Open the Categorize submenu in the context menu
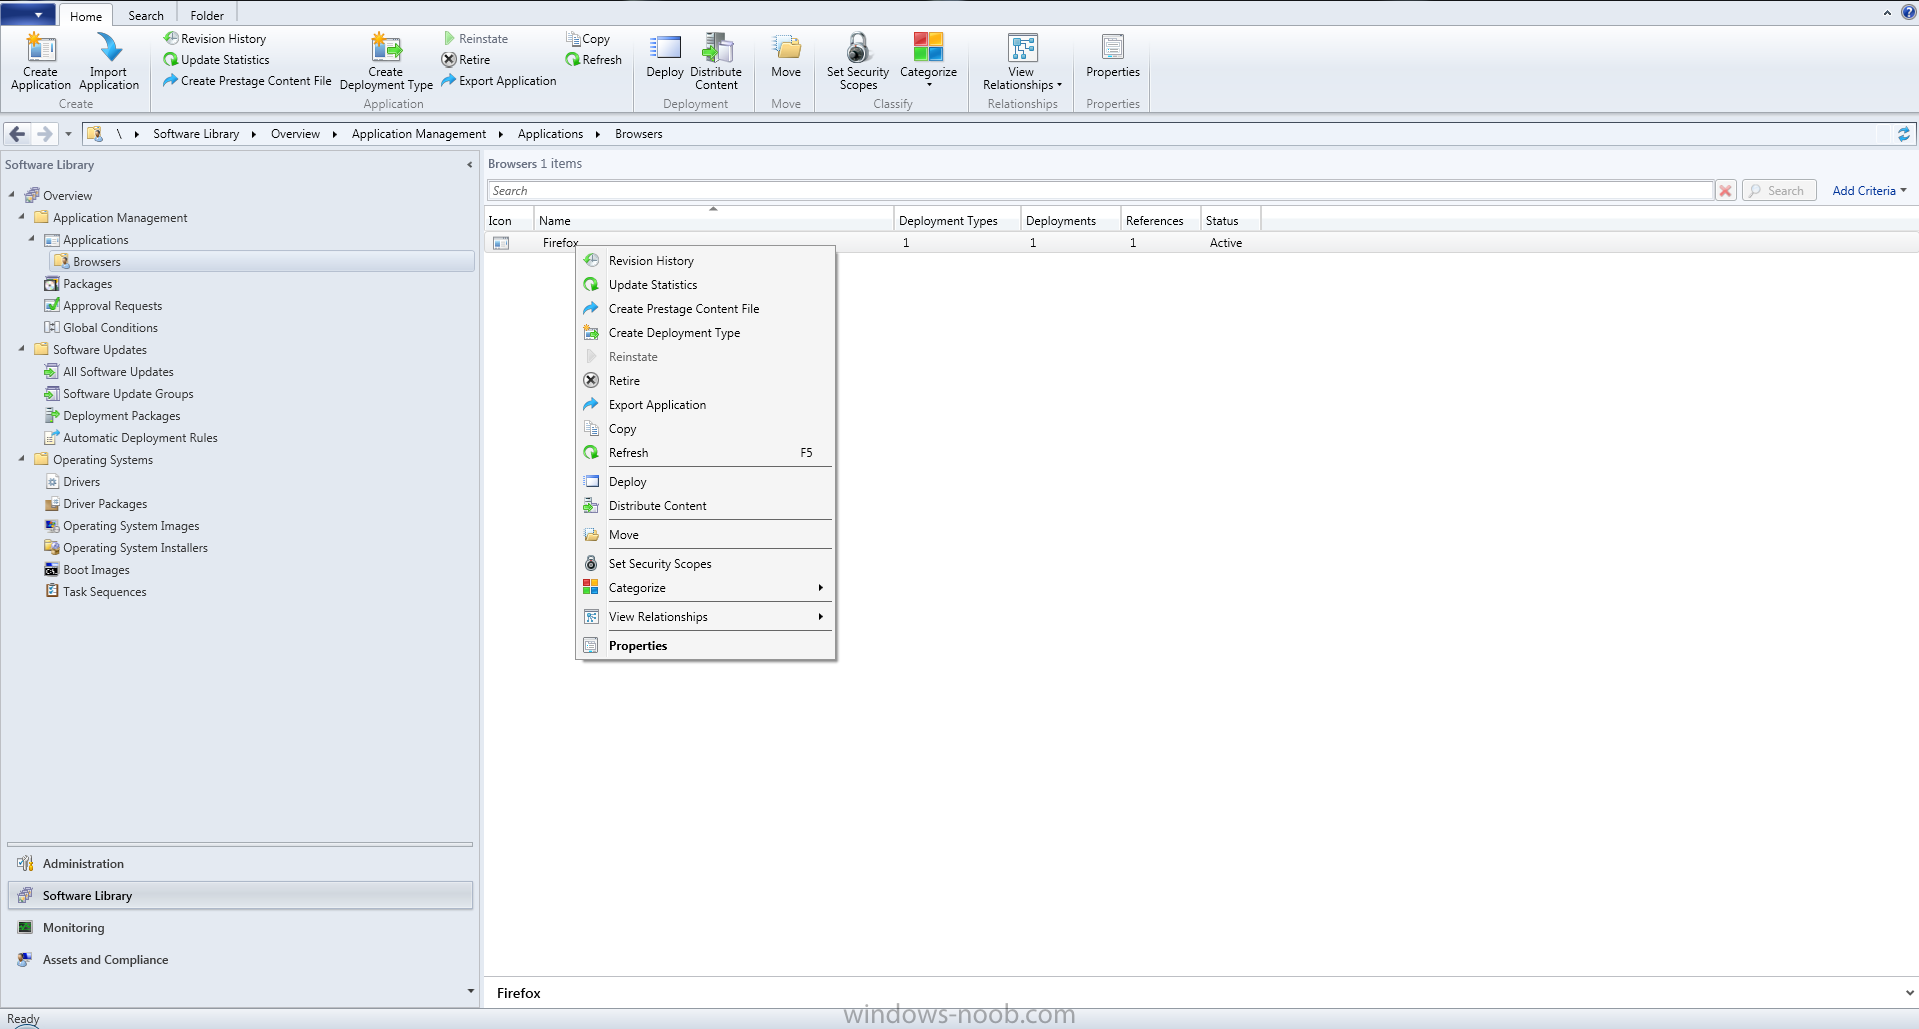 click(x=706, y=587)
